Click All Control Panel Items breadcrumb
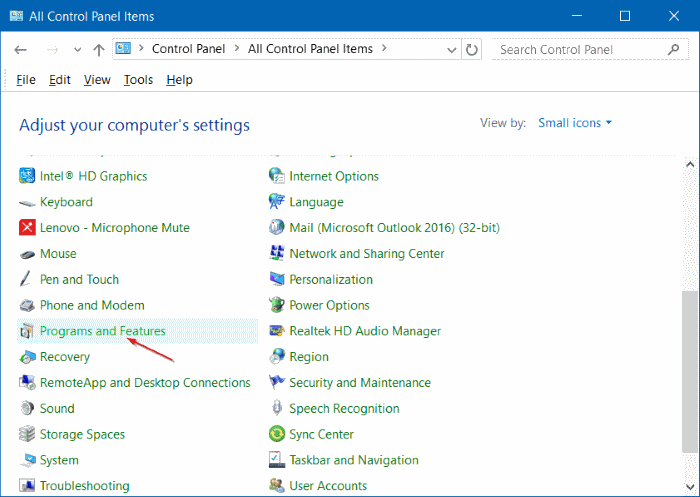Screen dimensions: 700x497 click(x=310, y=49)
